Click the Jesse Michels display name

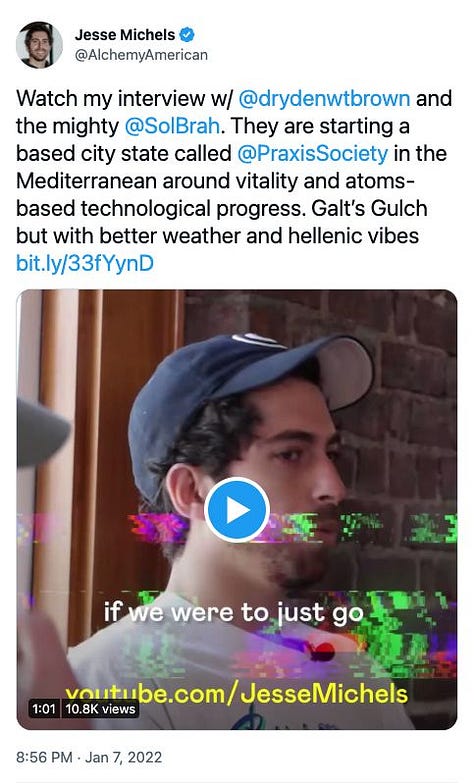pos(125,35)
